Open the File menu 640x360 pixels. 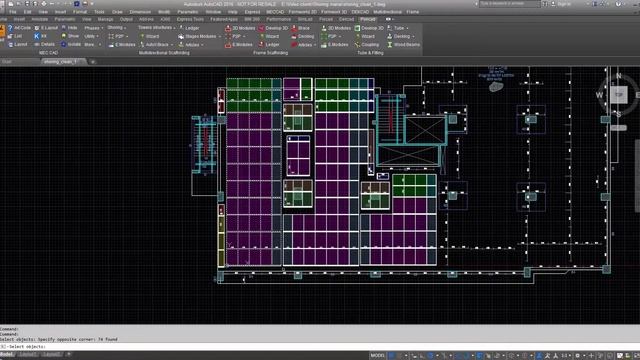13,12
